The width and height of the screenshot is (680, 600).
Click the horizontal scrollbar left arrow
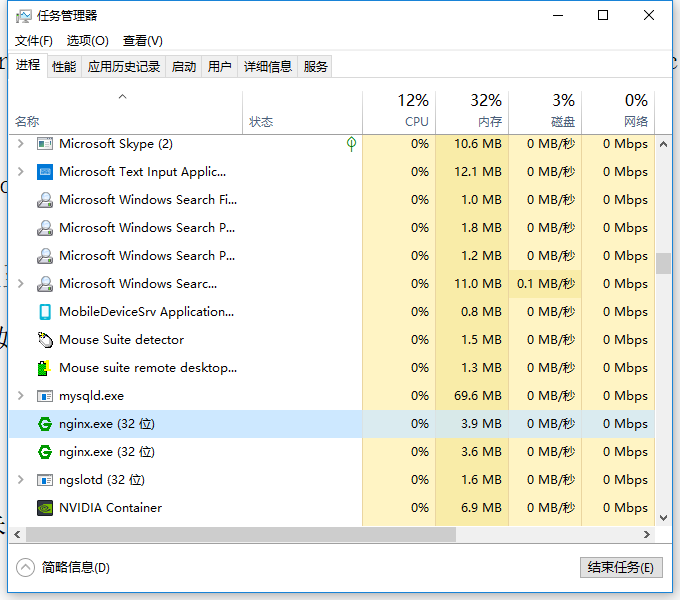pos(17,535)
